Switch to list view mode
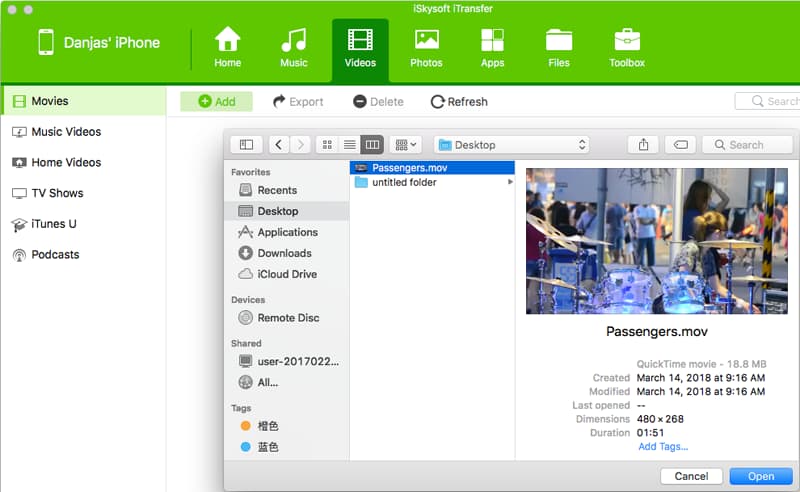The width and height of the screenshot is (800, 492). click(x=349, y=145)
